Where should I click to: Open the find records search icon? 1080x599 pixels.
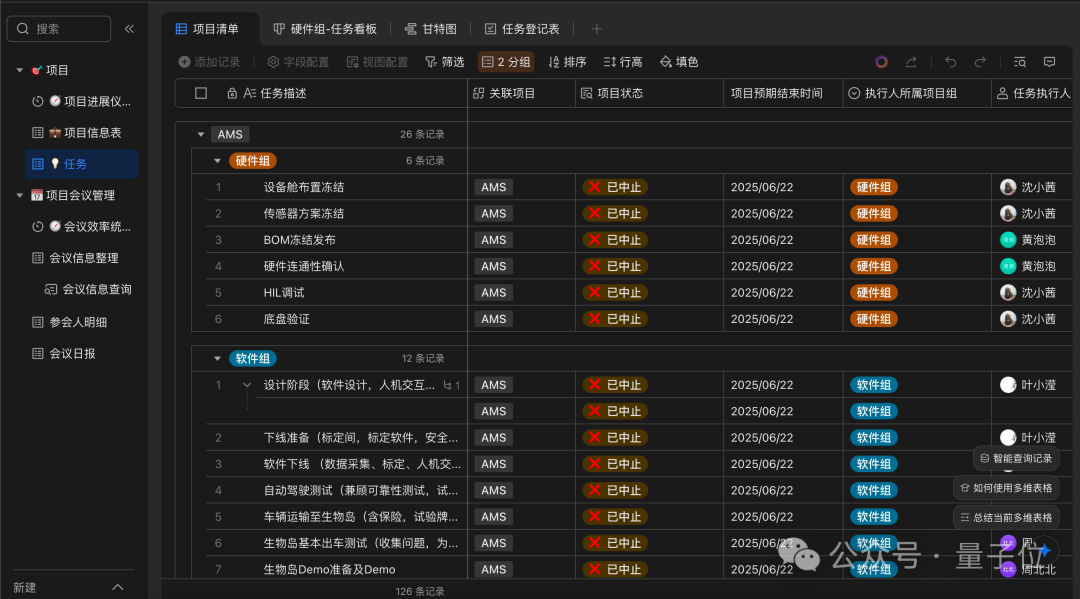tap(1020, 62)
